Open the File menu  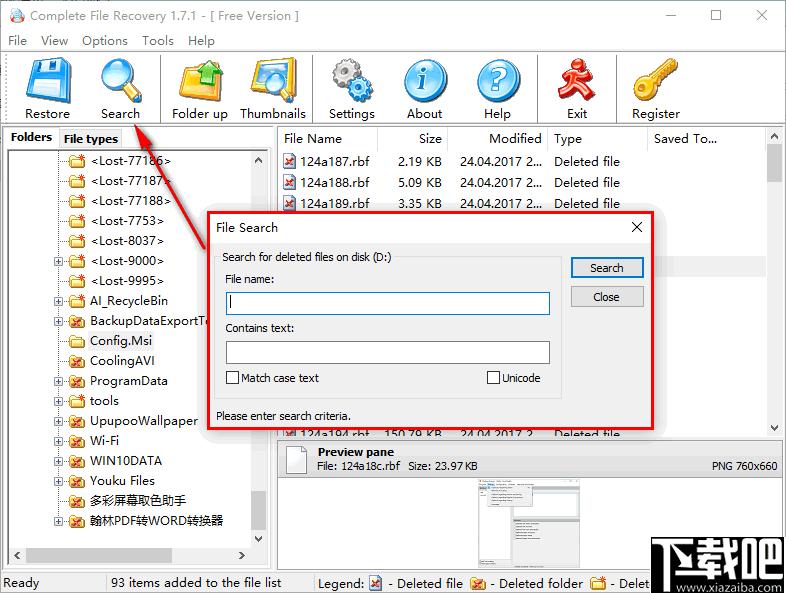18,41
